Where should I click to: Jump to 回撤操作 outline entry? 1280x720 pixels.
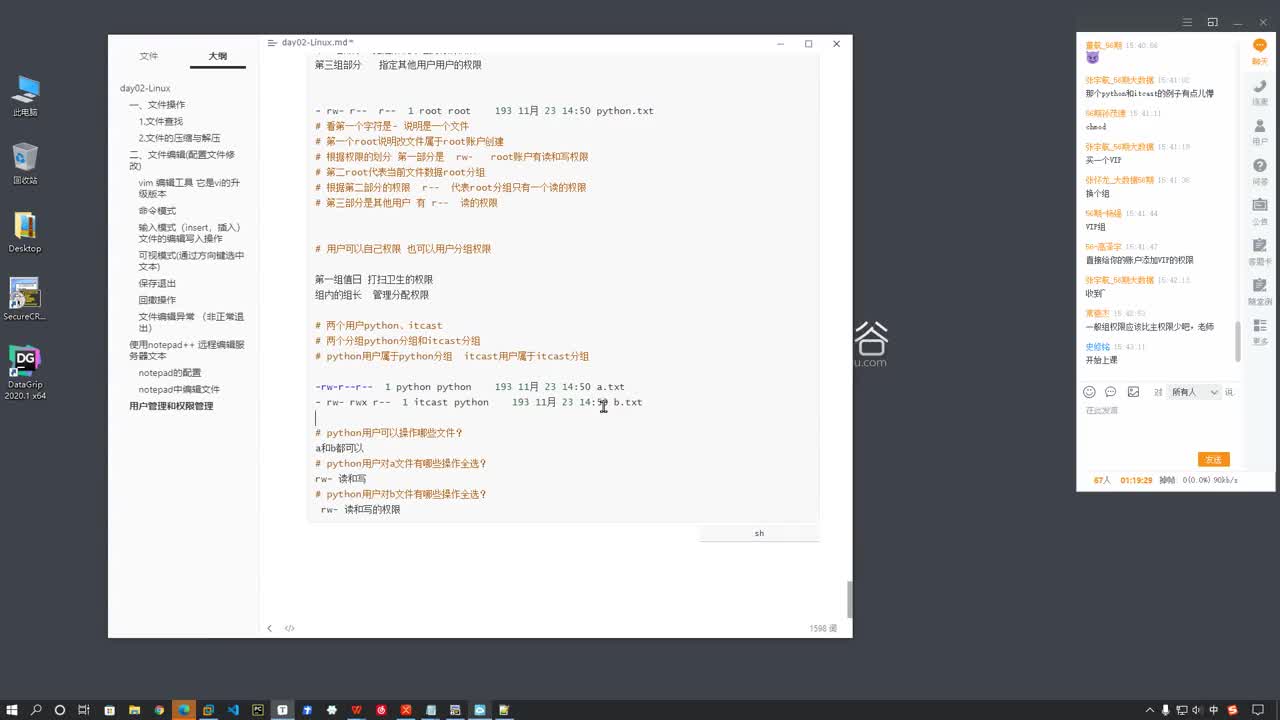(157, 300)
